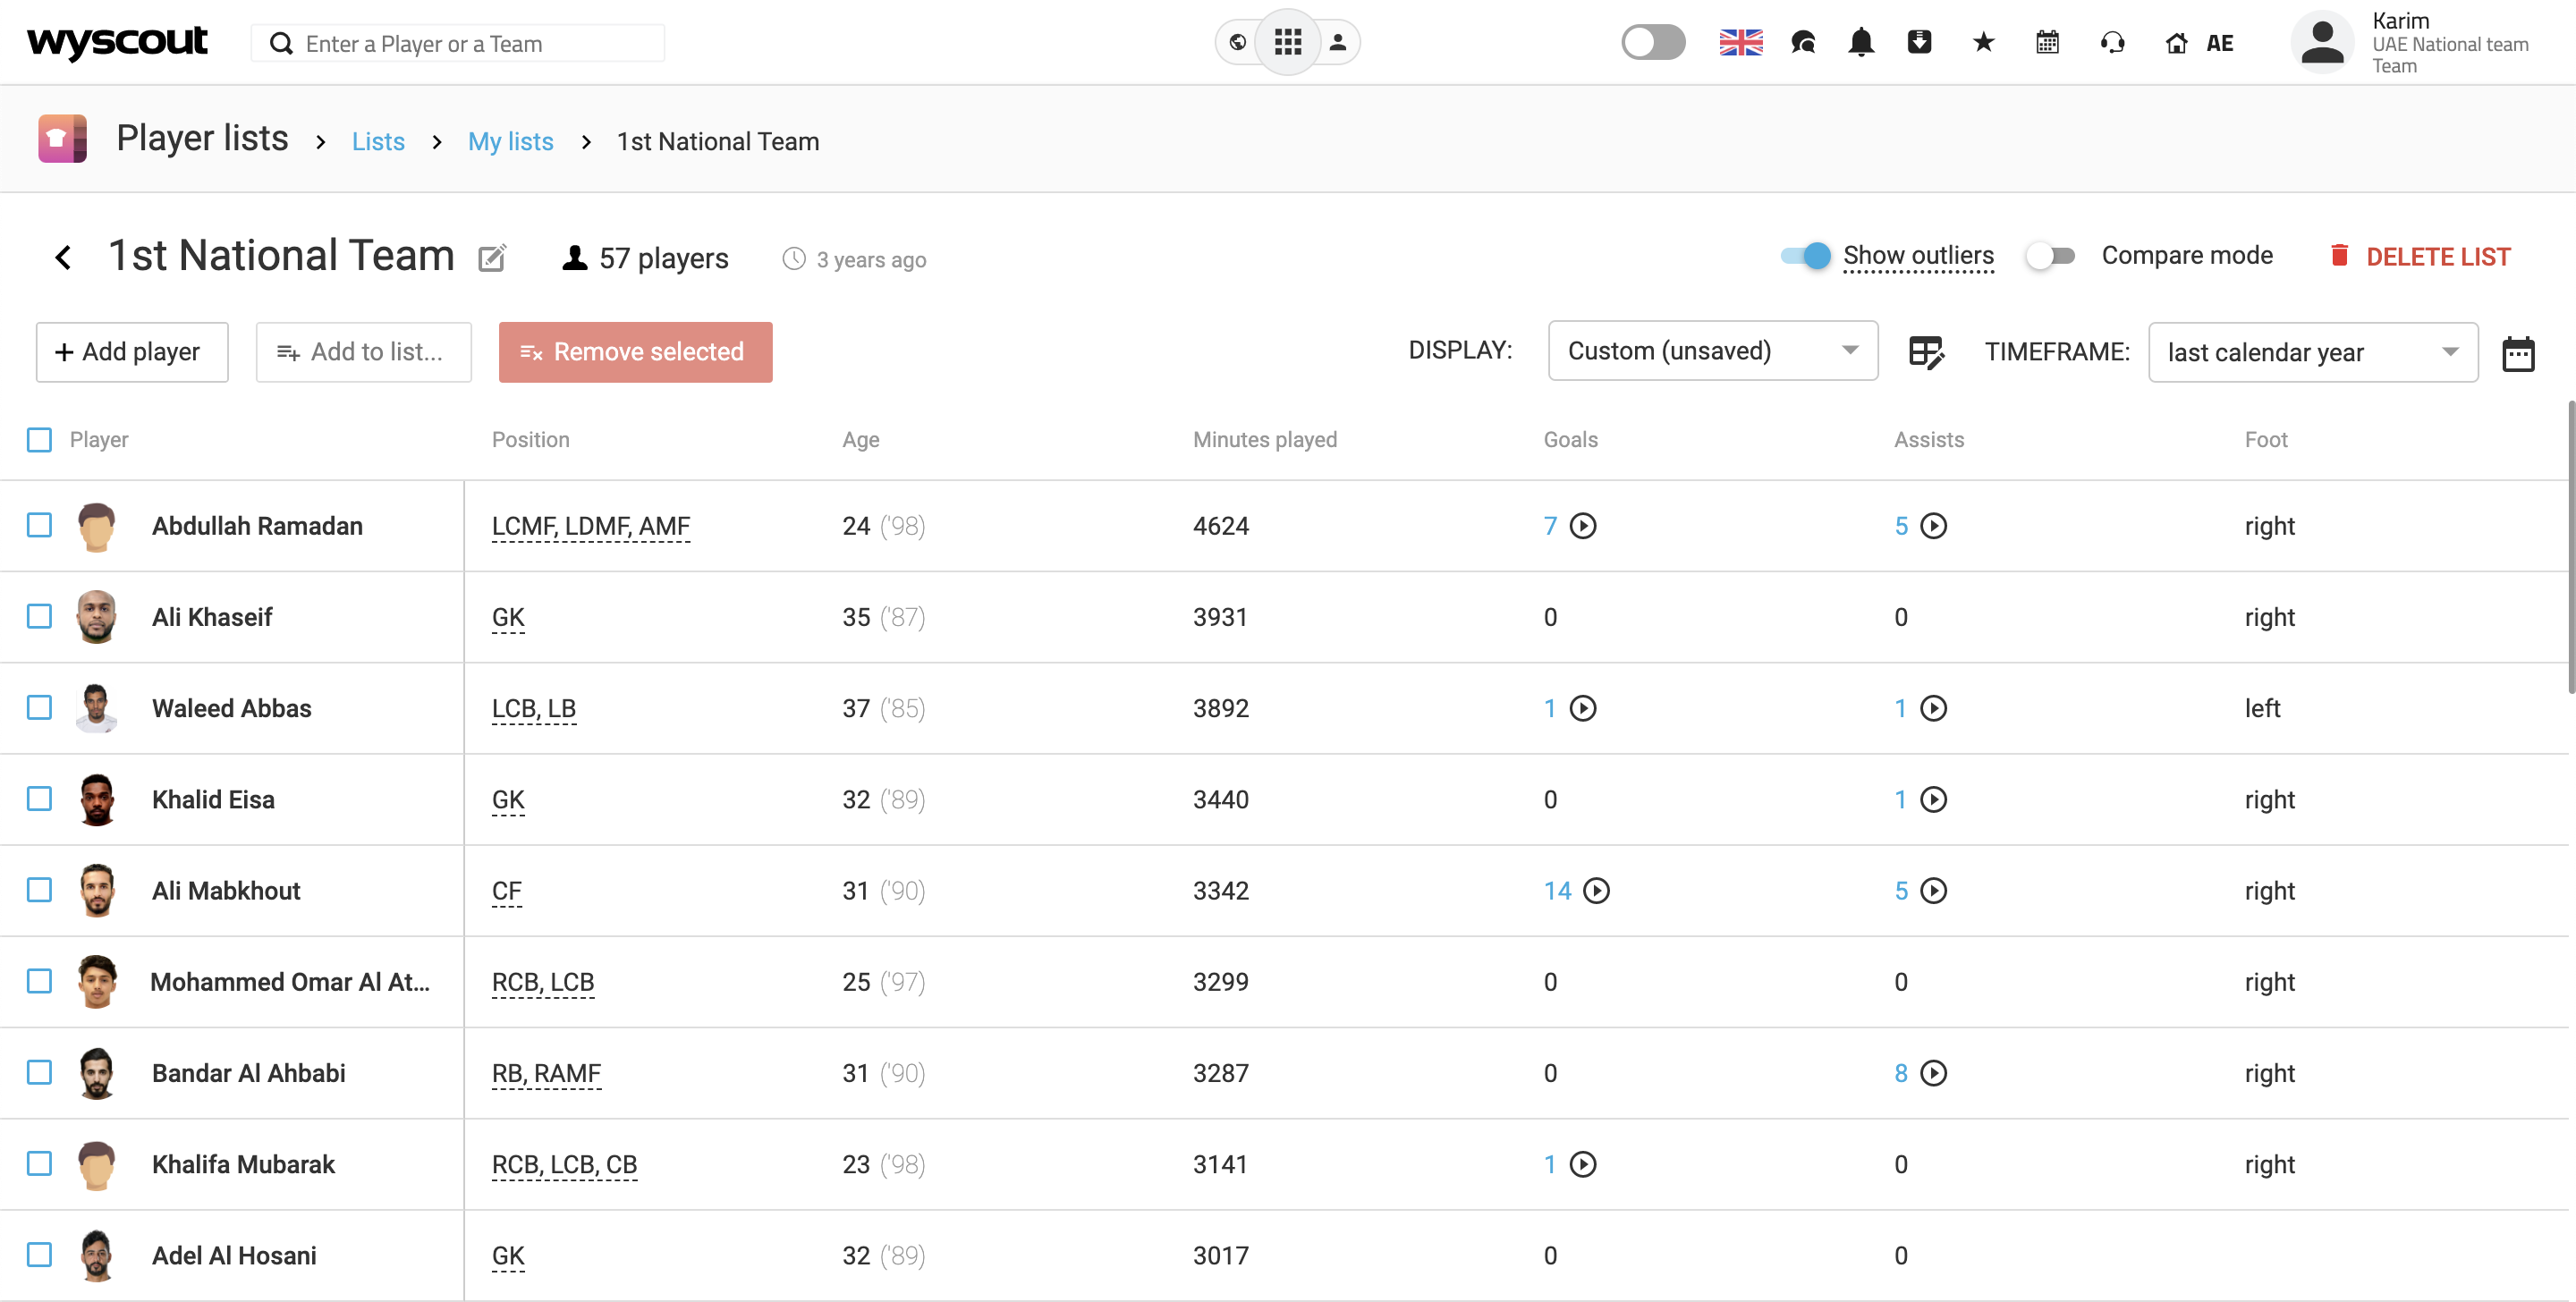The image size is (2576, 1302).
Task: Open the calendar icon in top bar
Action: (x=2047, y=43)
